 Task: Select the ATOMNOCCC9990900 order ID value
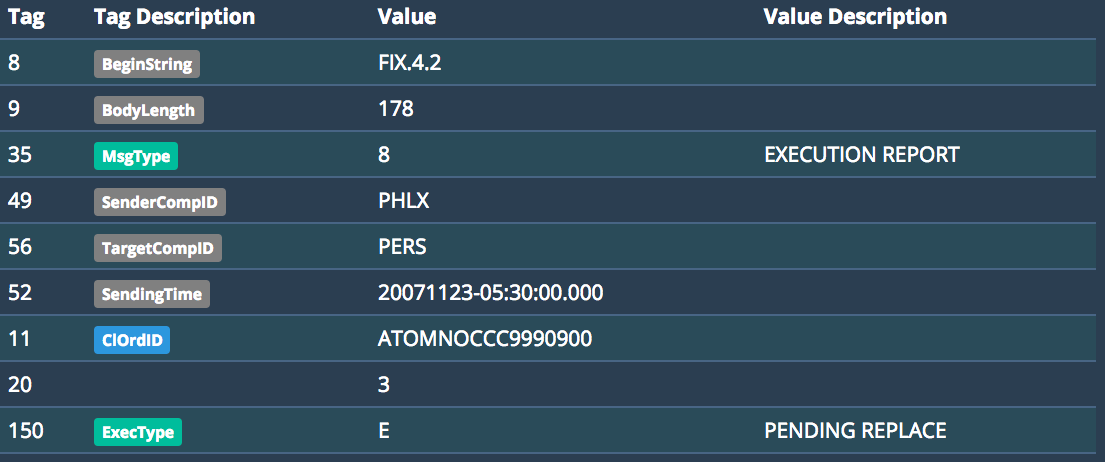485,339
